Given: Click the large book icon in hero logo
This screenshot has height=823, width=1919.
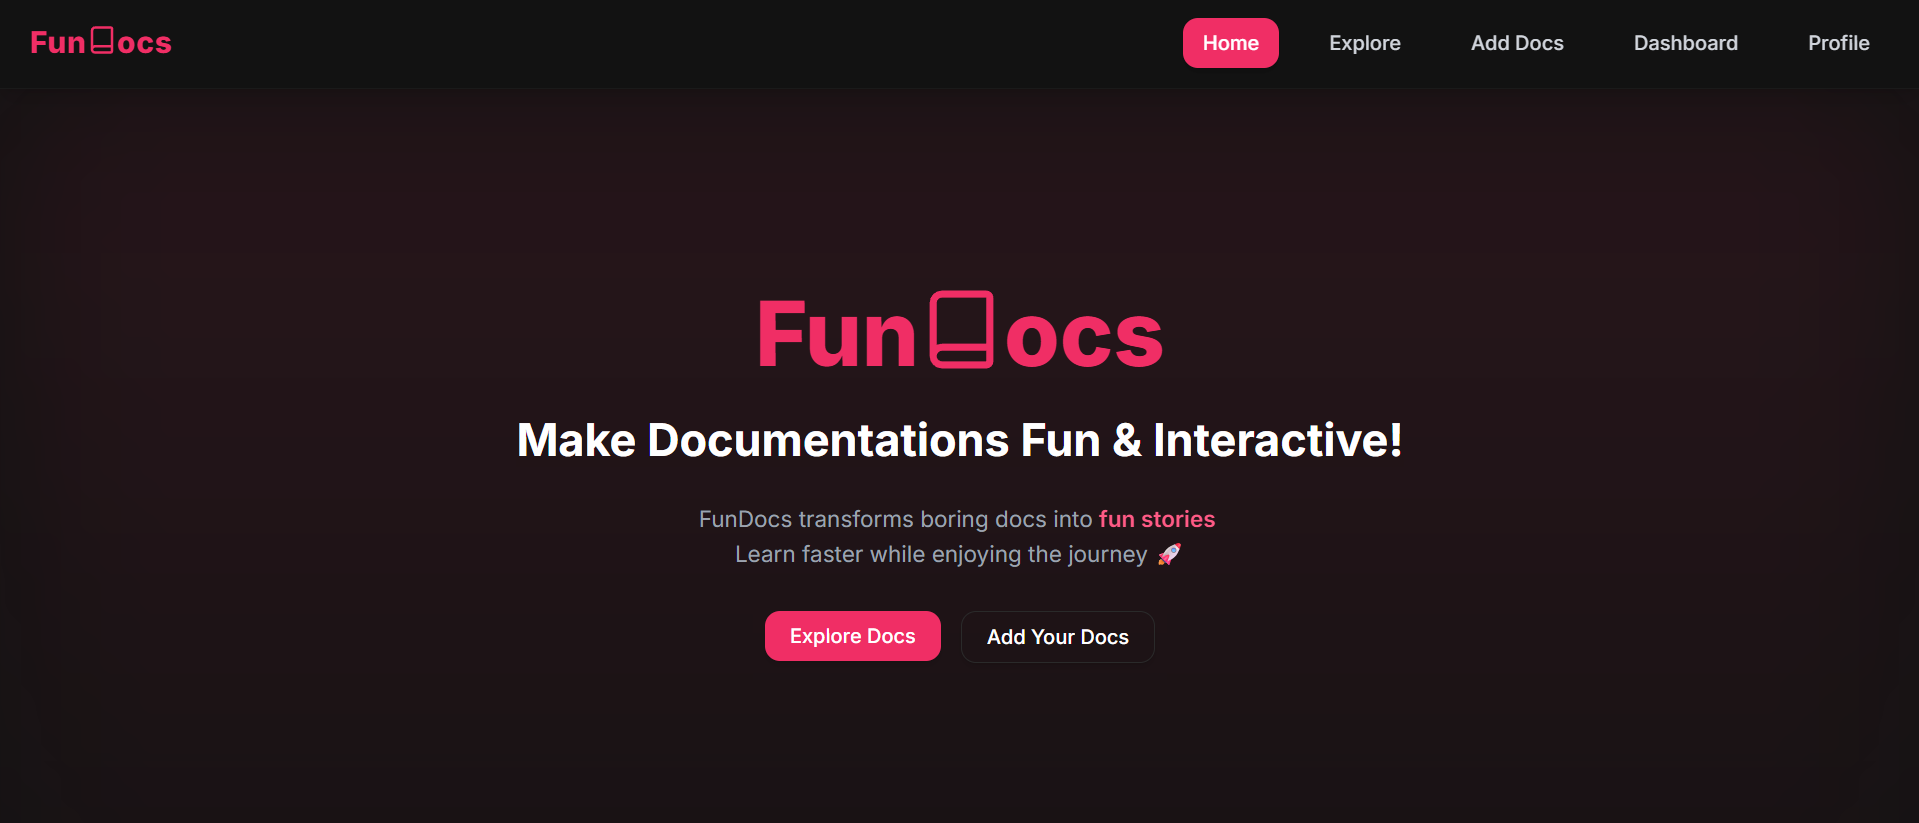Looking at the screenshot, I should (x=961, y=330).
